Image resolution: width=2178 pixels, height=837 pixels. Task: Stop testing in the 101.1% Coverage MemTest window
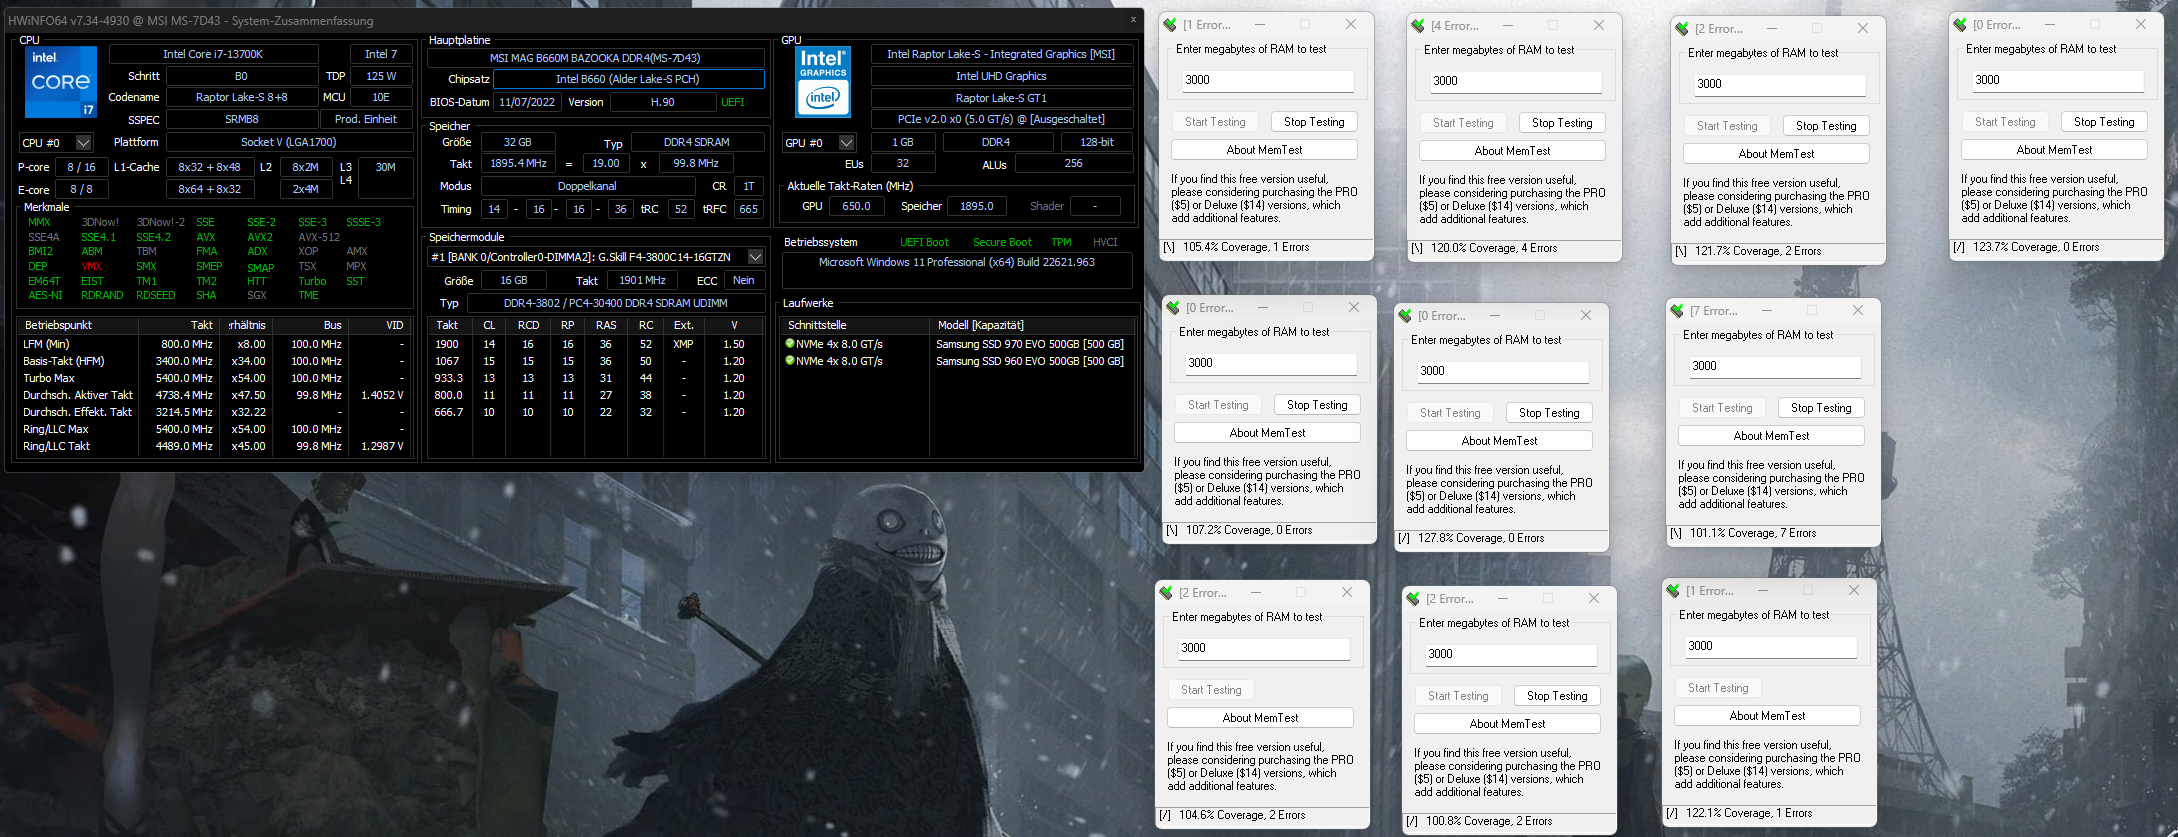point(1821,408)
